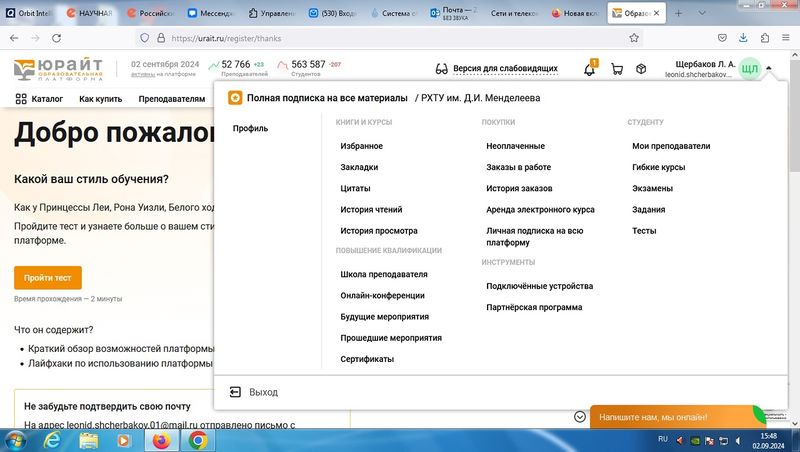Viewport: 800px width, 452px height.
Task: Open File Explorer from the taskbar
Action: tap(88, 440)
